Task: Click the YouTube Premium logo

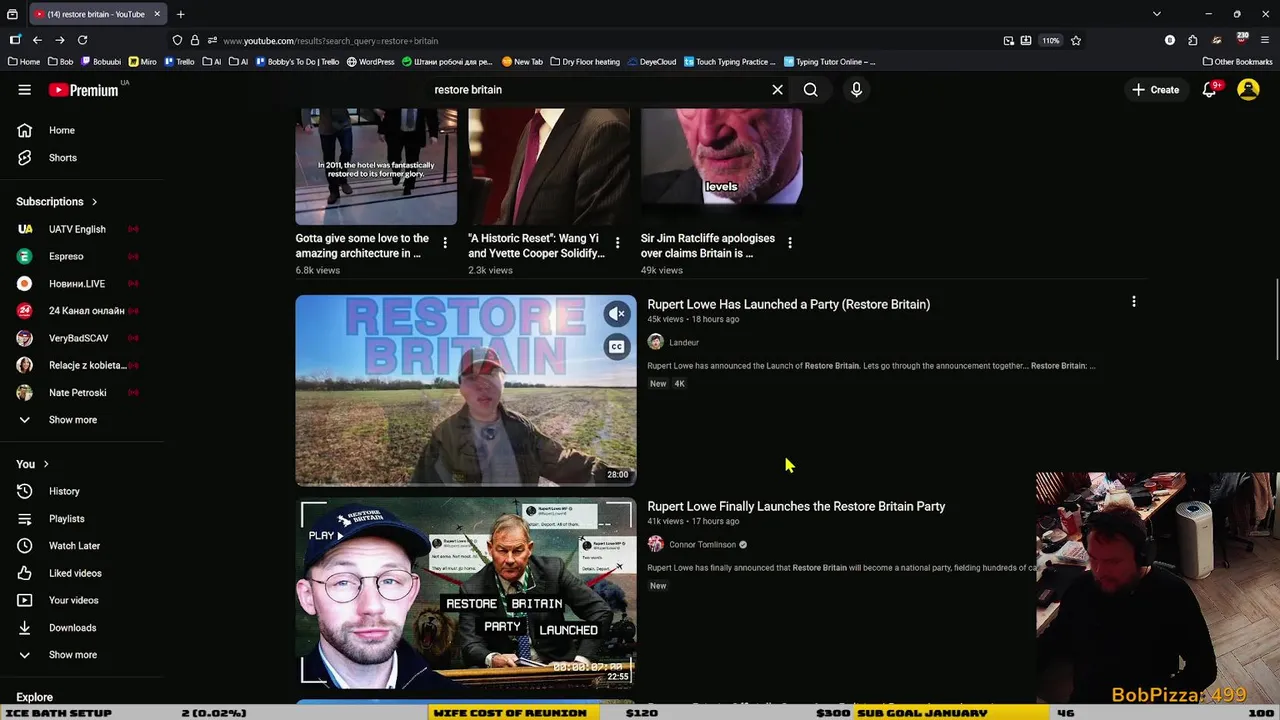Action: coord(84,90)
